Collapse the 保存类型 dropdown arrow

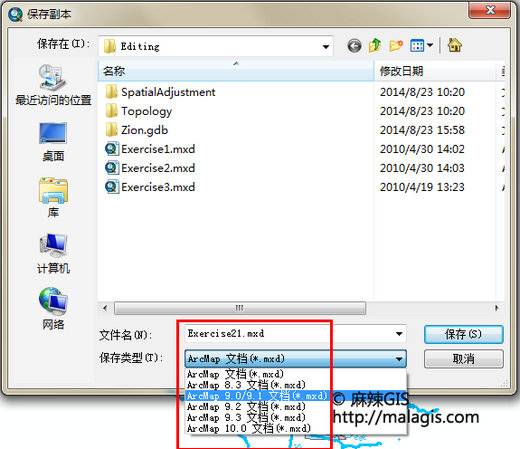click(x=399, y=359)
